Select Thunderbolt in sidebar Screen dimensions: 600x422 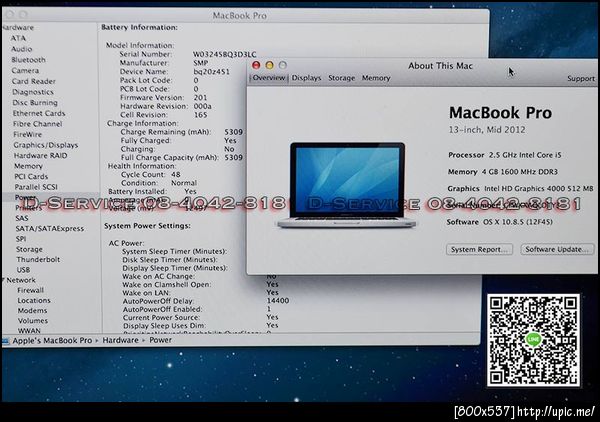pyautogui.click(x=38, y=259)
